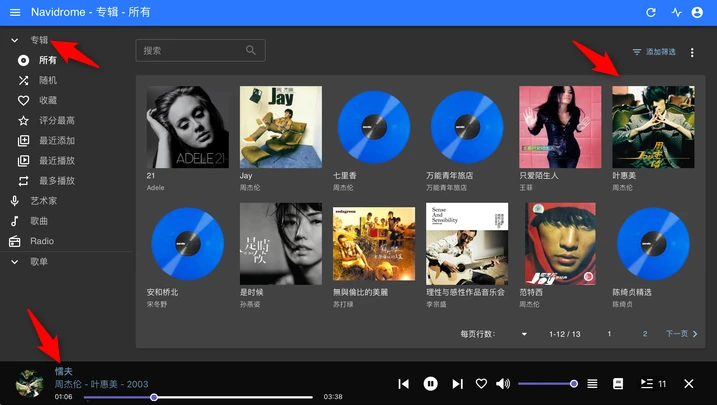This screenshot has height=405, width=717.
Task: Click the refresh icon in top bar
Action: [651, 12]
